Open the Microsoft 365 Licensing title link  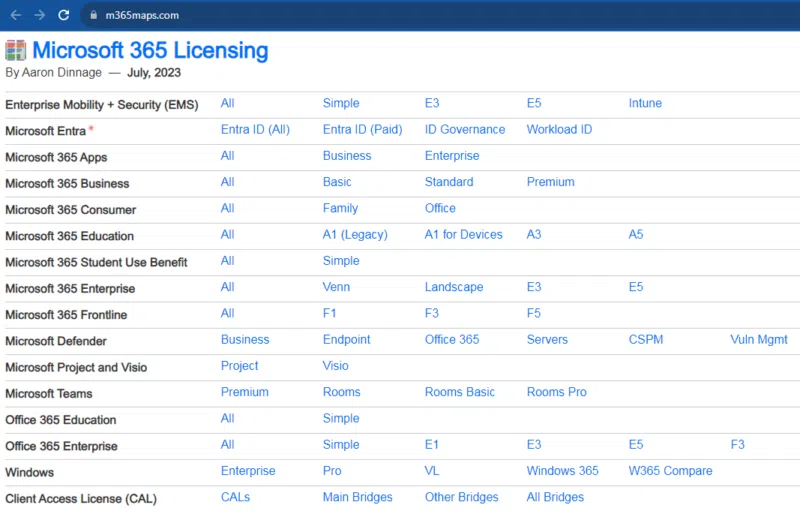point(150,50)
